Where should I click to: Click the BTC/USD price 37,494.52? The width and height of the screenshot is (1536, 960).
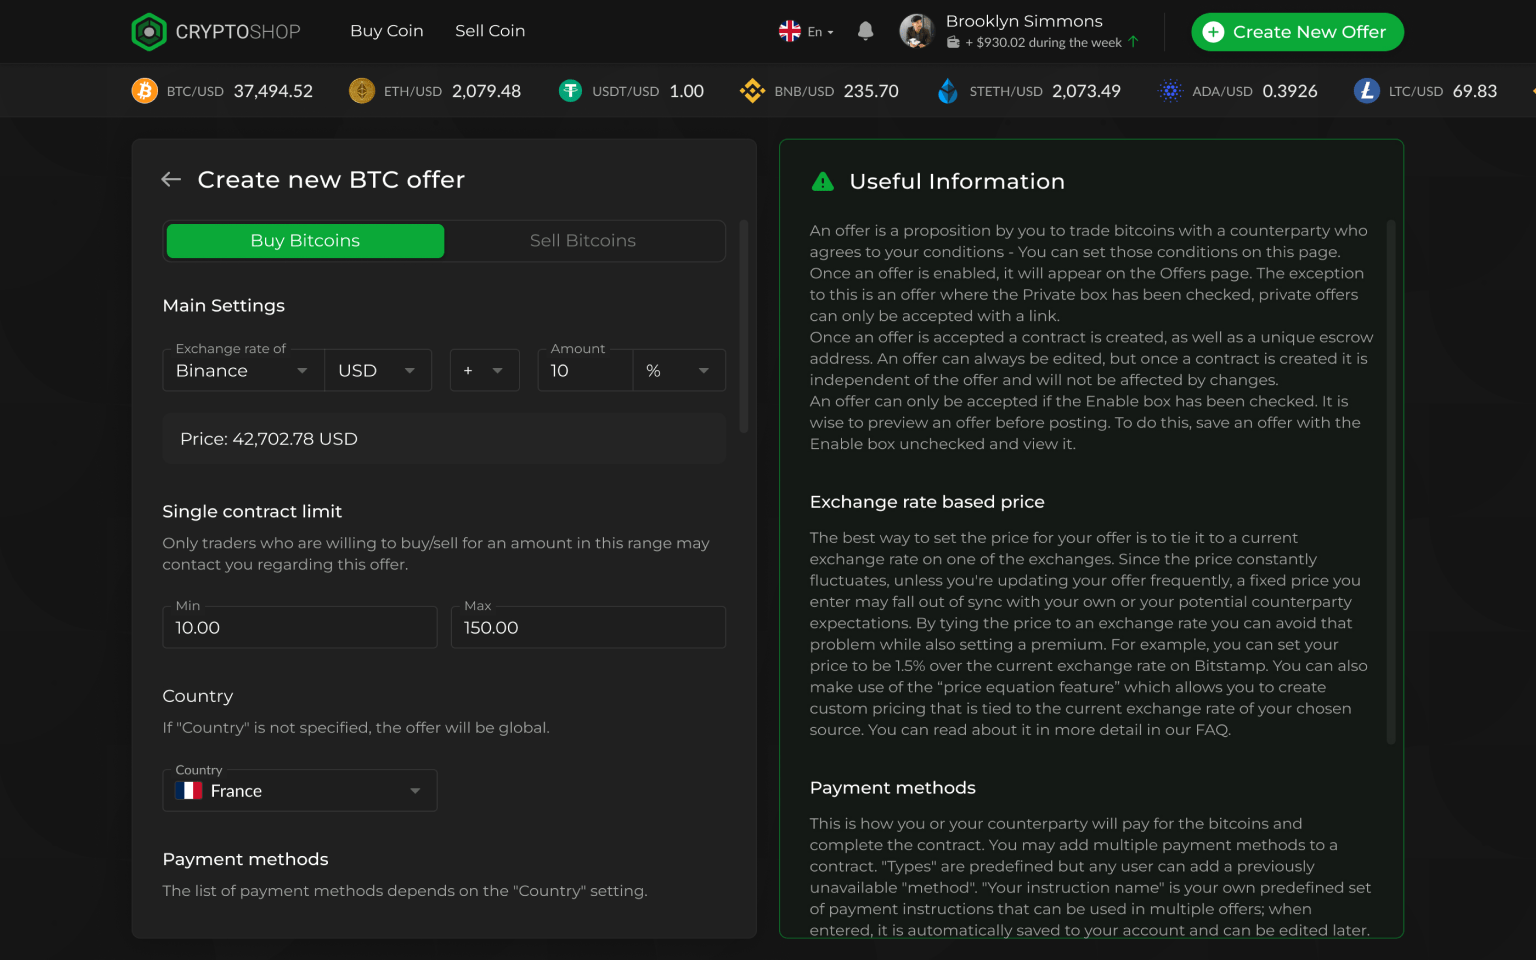tap(273, 91)
